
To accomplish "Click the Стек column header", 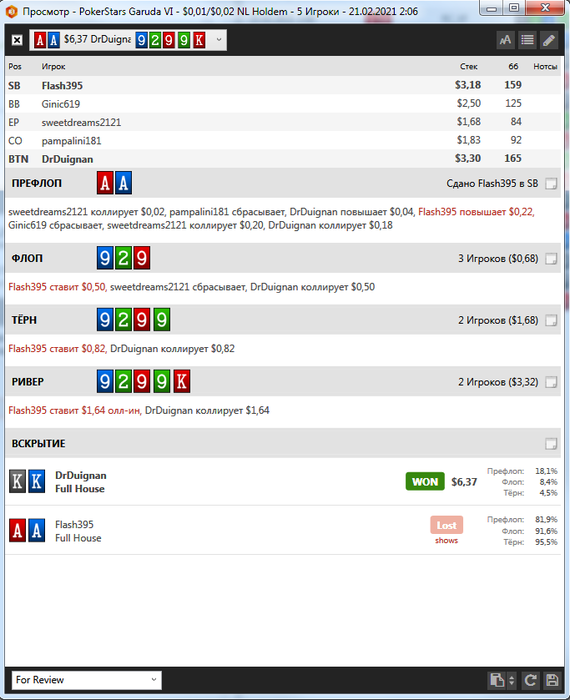I will [x=469, y=67].
